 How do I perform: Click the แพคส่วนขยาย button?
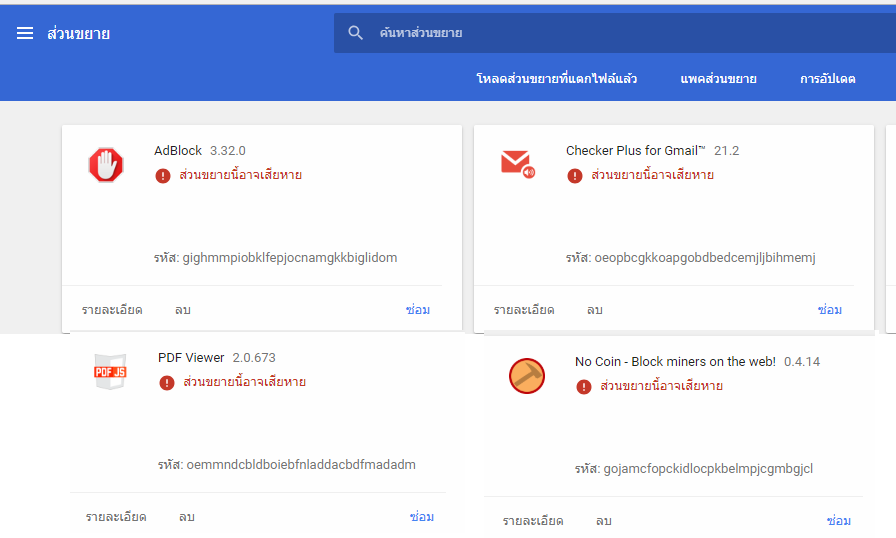pyautogui.click(x=718, y=79)
